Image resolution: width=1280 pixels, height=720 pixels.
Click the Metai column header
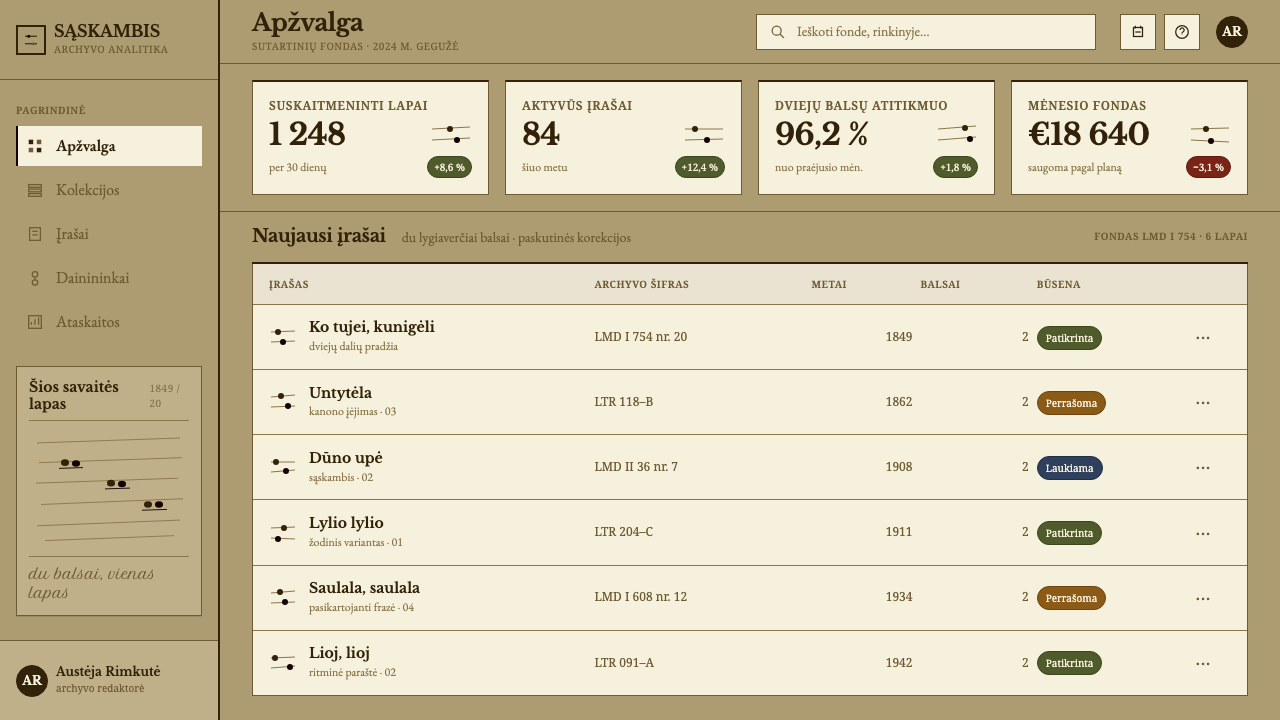pos(829,285)
